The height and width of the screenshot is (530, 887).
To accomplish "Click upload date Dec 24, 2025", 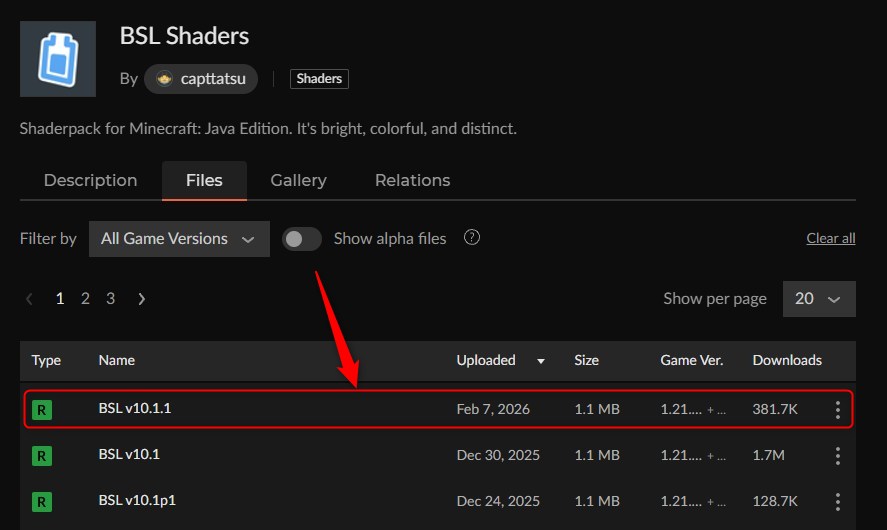I will pyautogui.click(x=498, y=501).
